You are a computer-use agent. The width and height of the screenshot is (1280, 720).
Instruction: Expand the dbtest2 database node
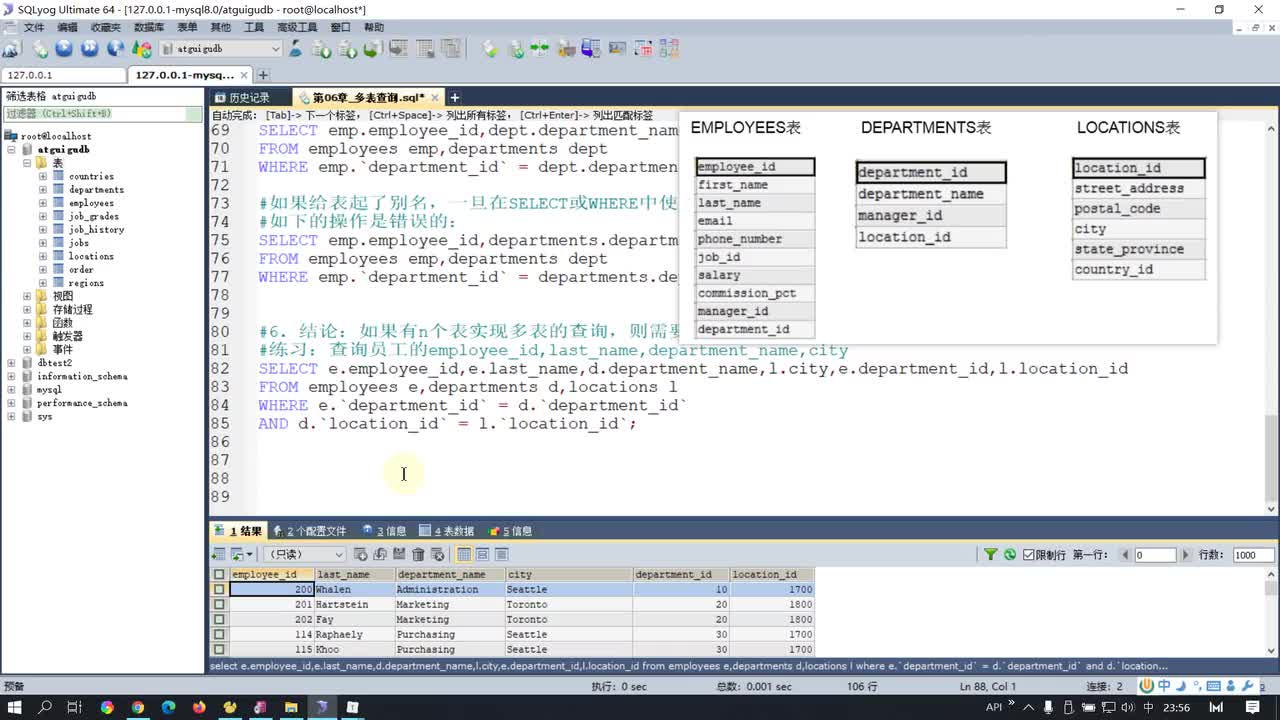11,363
